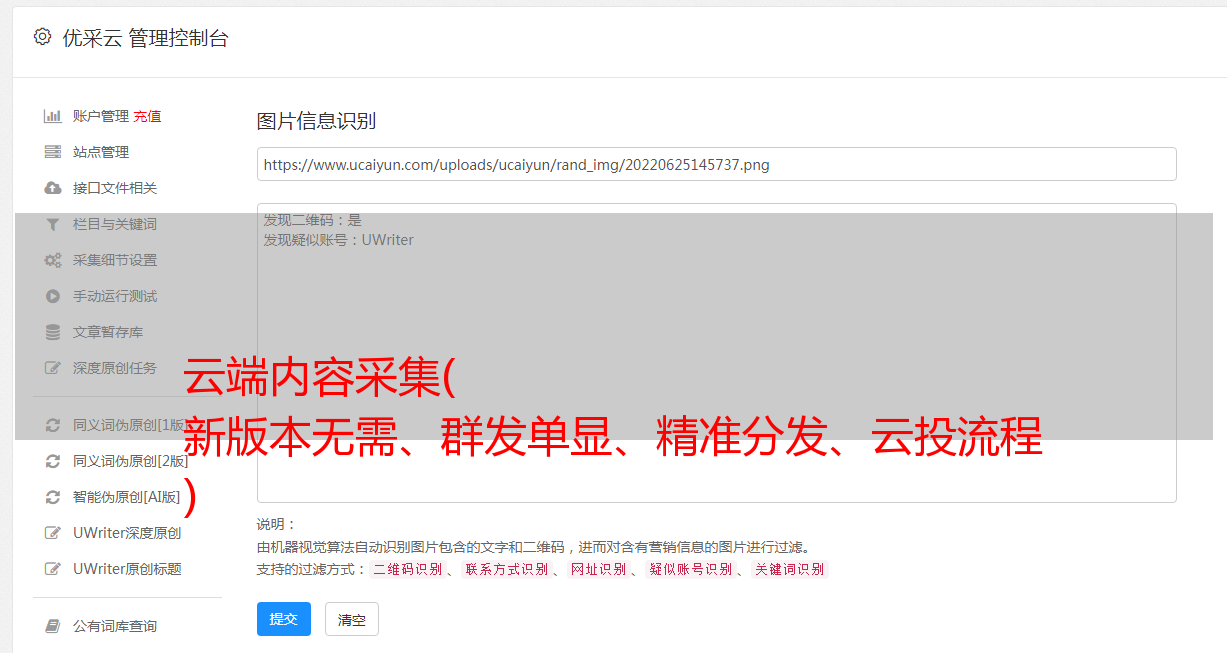The width and height of the screenshot is (1227, 653).
Task: Open 账户管理 via its bar chart icon
Action: point(53,116)
